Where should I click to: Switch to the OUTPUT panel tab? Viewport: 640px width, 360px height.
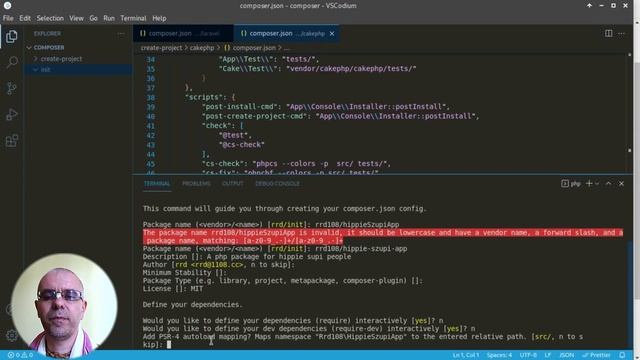233,184
